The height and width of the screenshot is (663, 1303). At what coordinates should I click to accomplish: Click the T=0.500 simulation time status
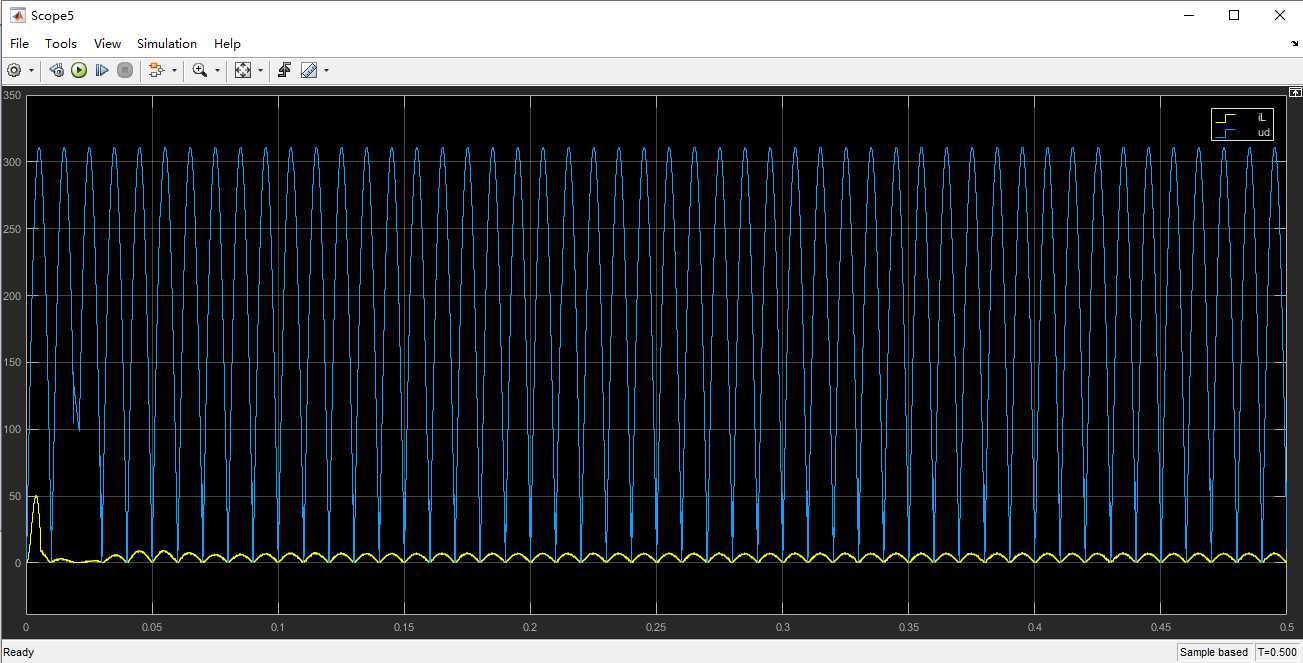(1277, 652)
